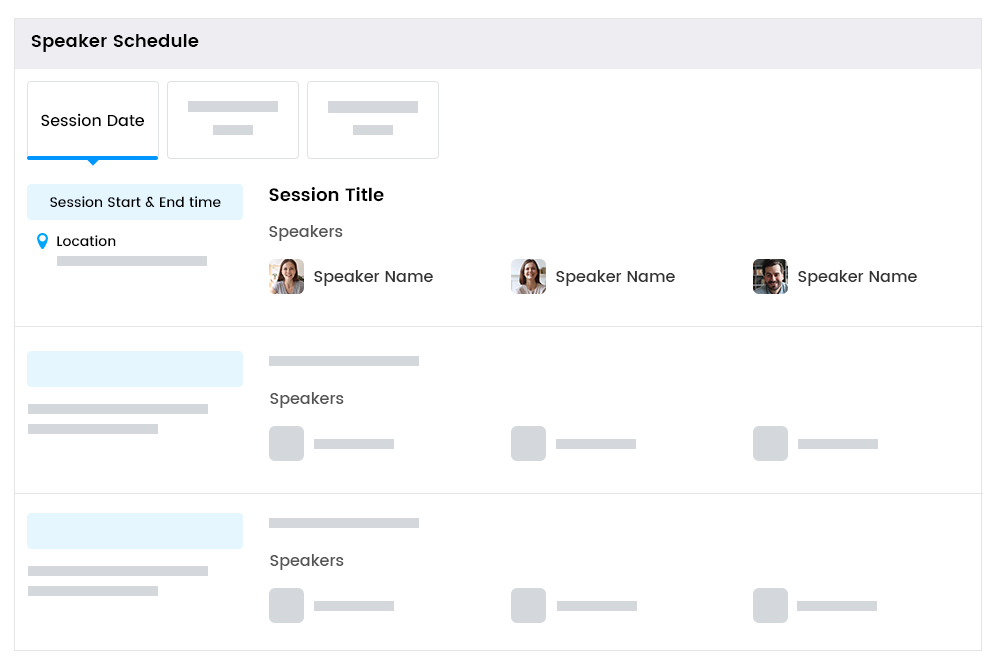This screenshot has height=667, width=1000.
Task: Expand the Speakers section of first session
Action: point(305,231)
